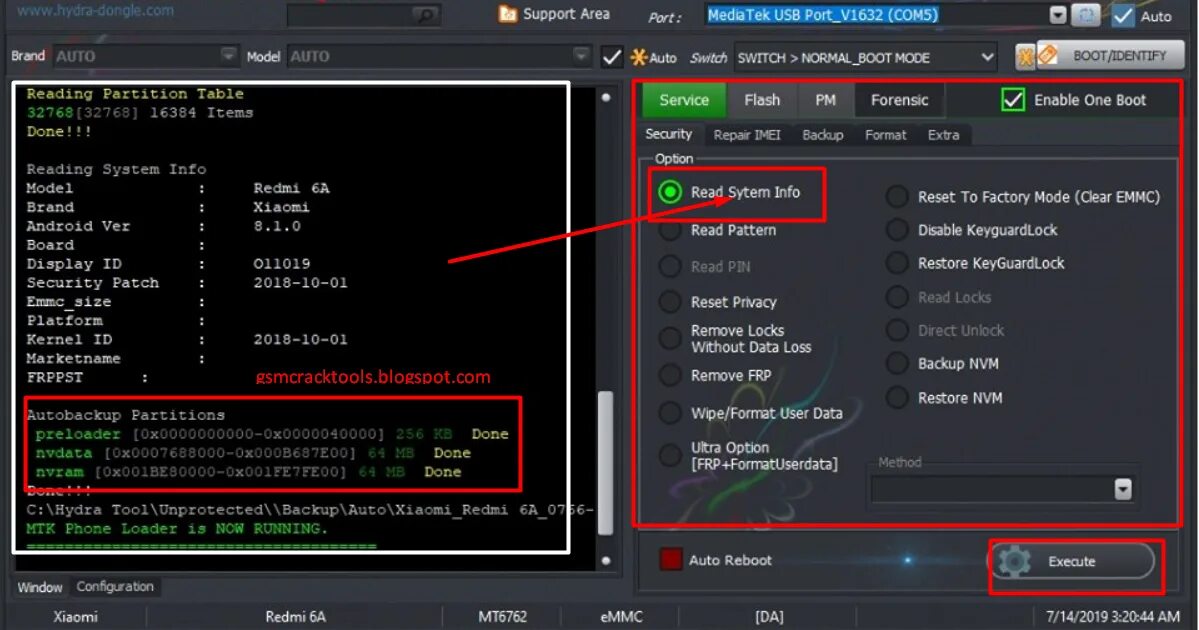
Task: Select Backup NVM option
Action: (x=897, y=364)
